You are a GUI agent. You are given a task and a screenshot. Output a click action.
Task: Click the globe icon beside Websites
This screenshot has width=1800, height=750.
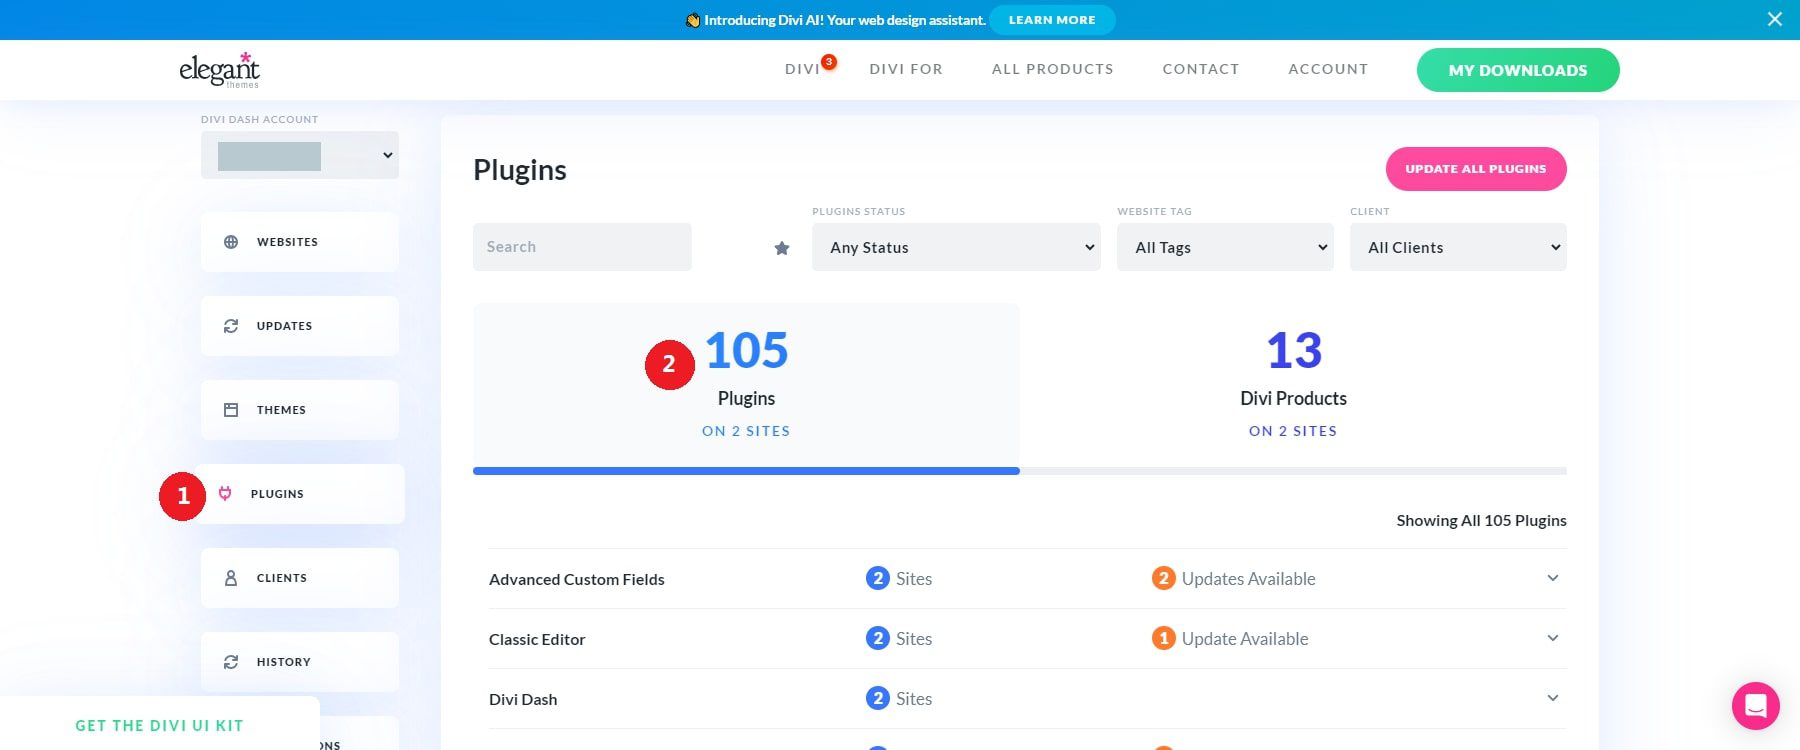click(231, 242)
